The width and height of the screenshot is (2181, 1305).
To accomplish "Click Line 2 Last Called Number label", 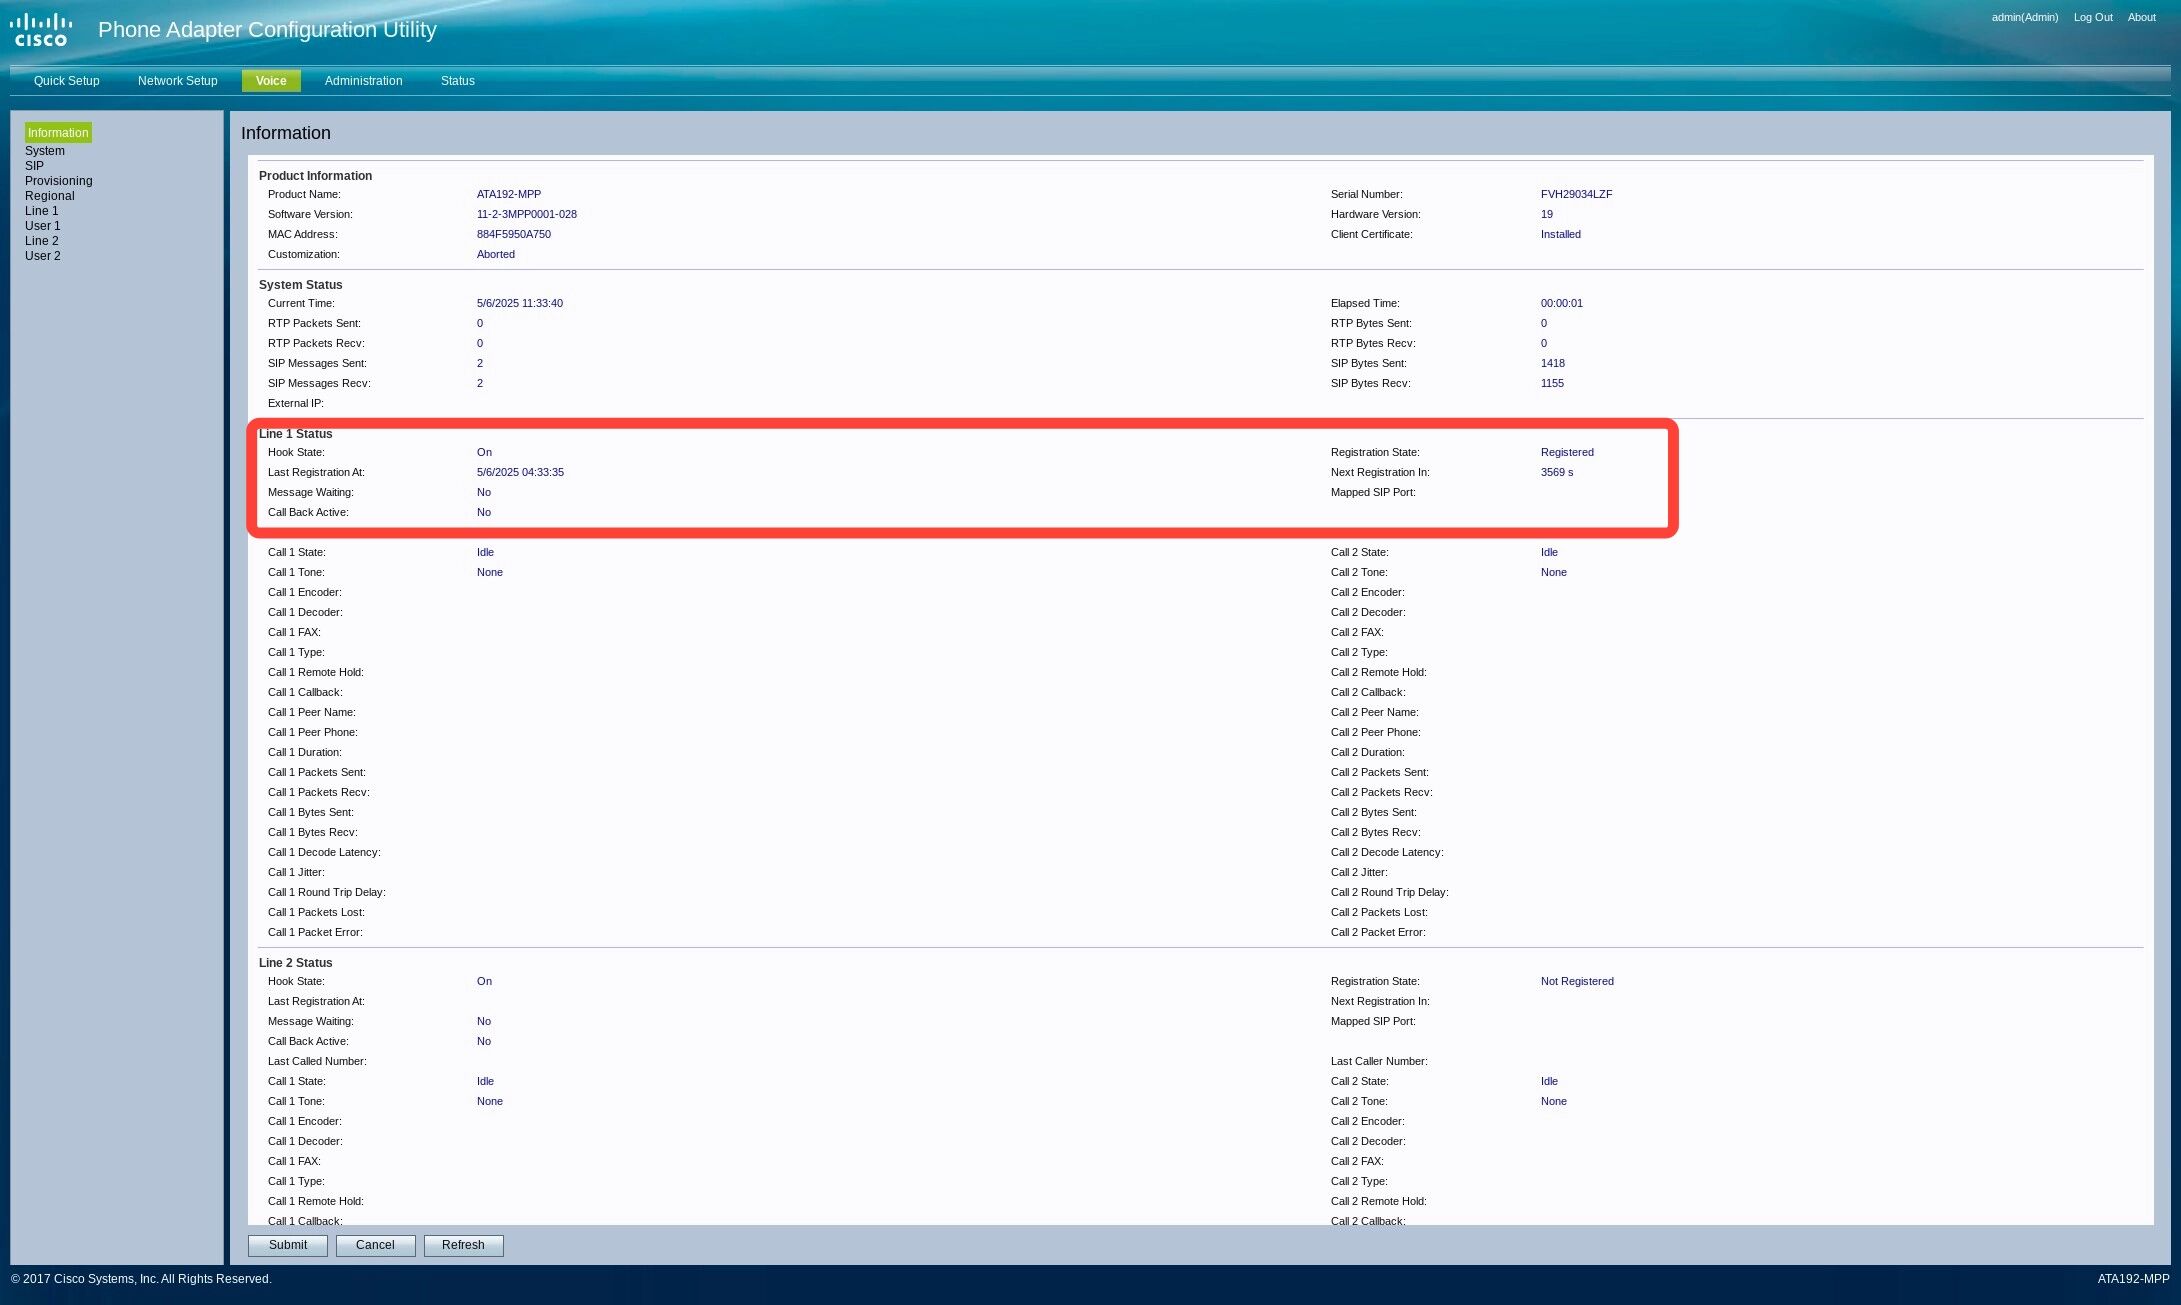I will tap(317, 1061).
